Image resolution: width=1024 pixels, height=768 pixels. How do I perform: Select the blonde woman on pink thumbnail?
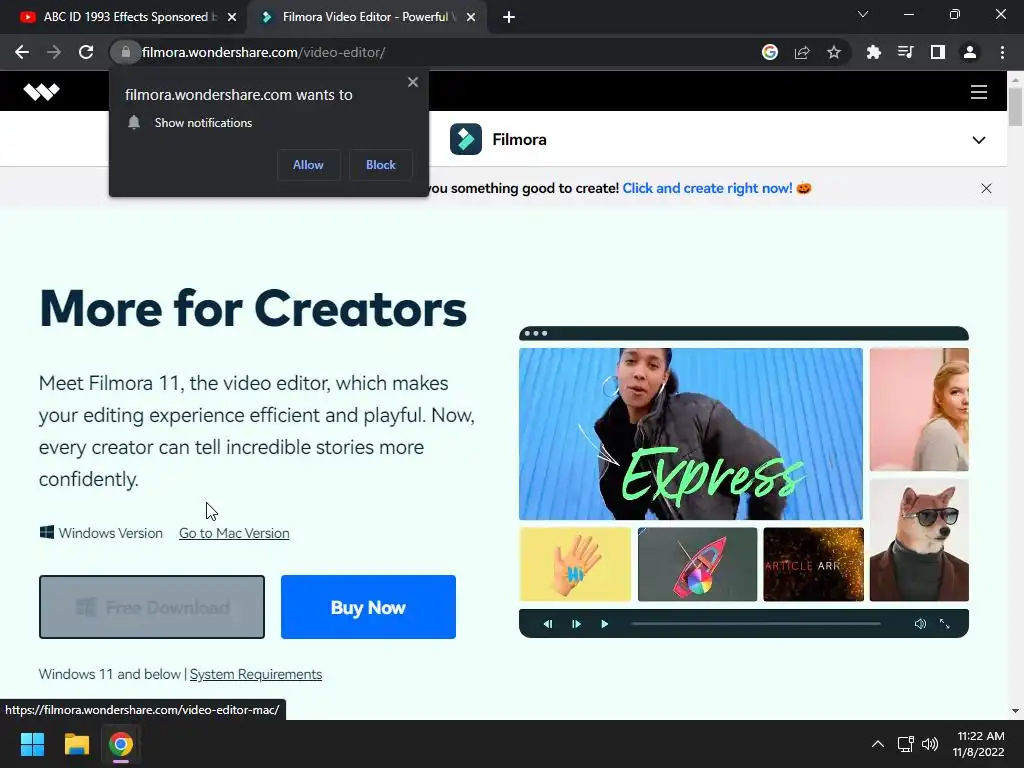pyautogui.click(x=919, y=409)
